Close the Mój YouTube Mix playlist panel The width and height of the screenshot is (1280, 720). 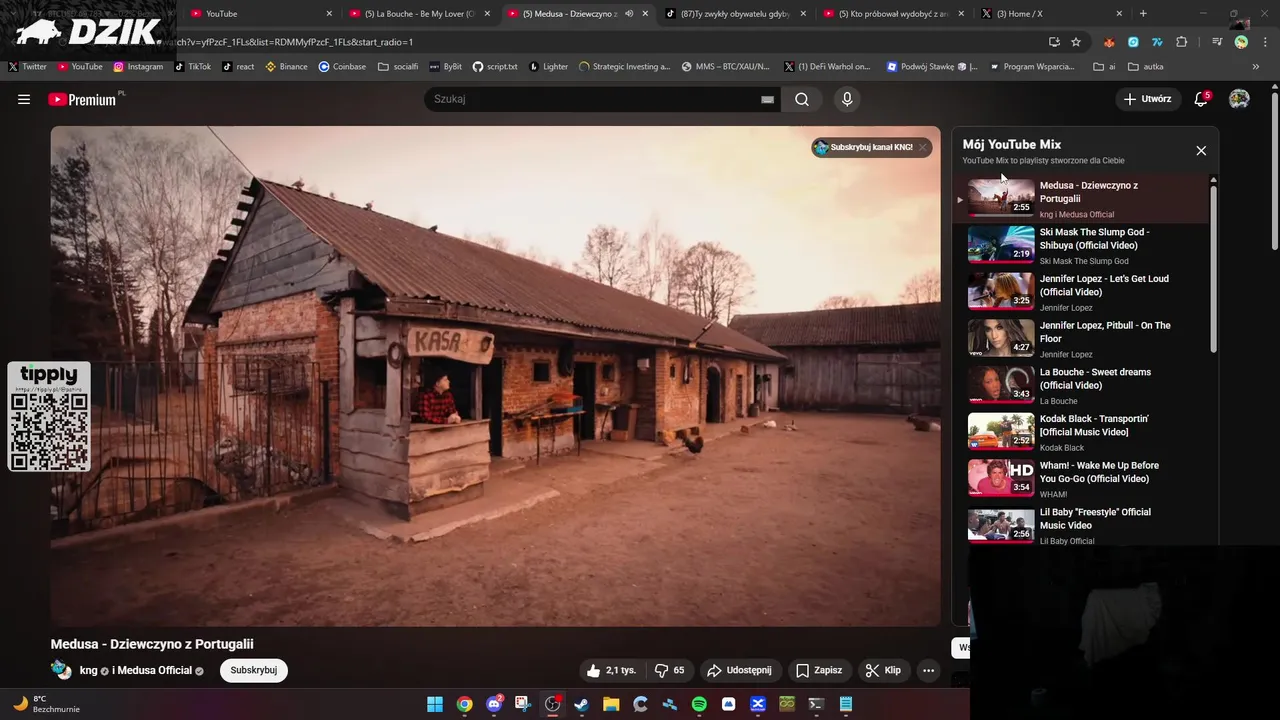(x=1201, y=150)
